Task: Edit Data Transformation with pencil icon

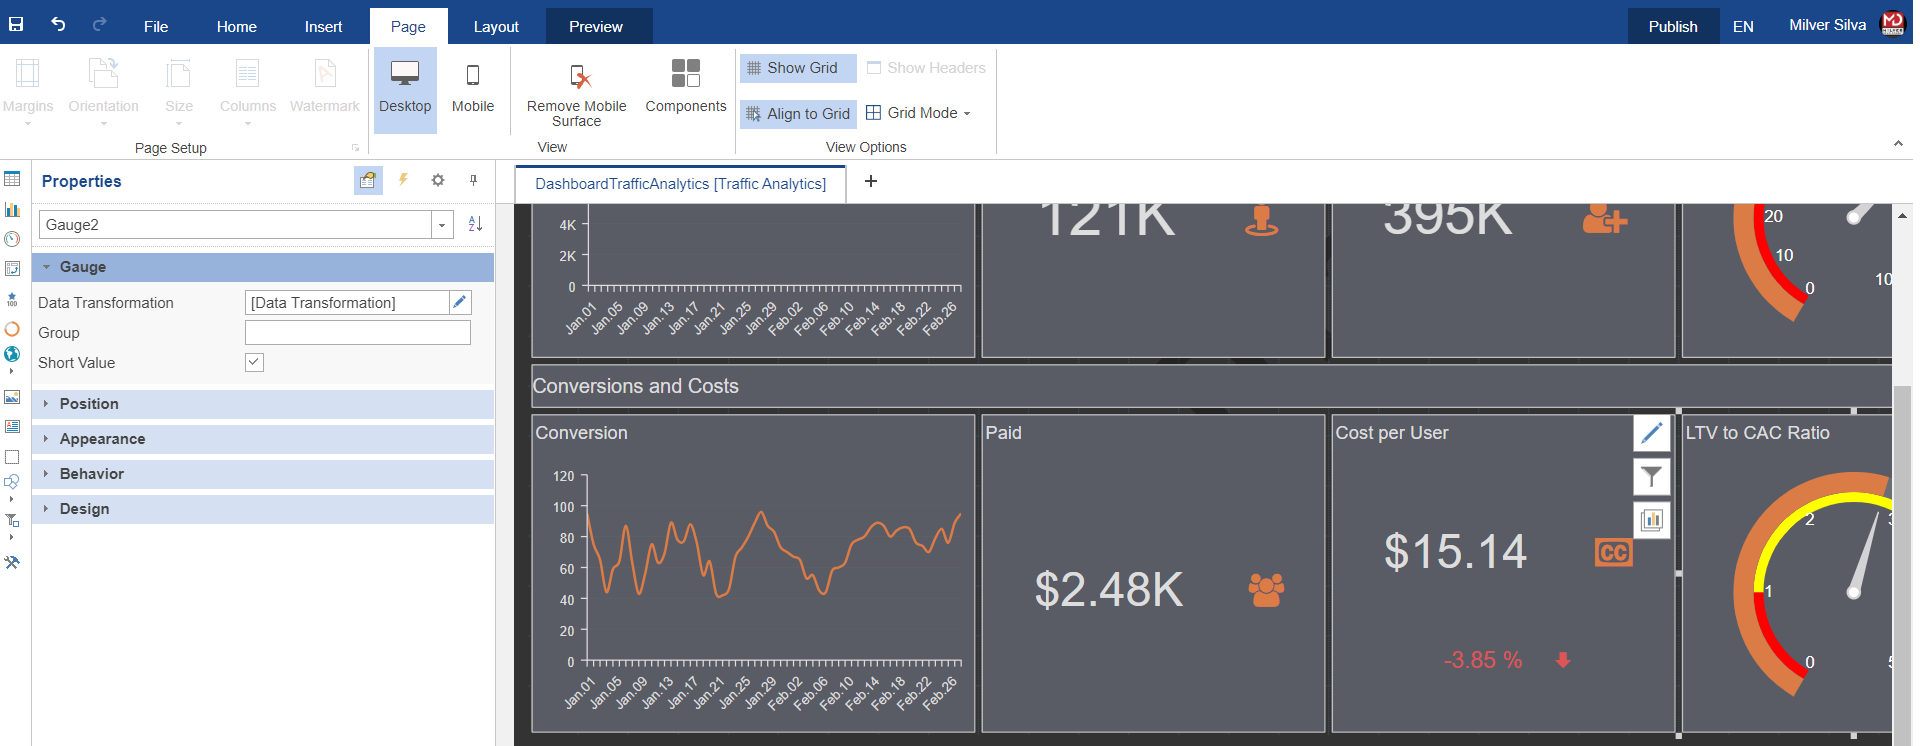Action: pyautogui.click(x=459, y=302)
